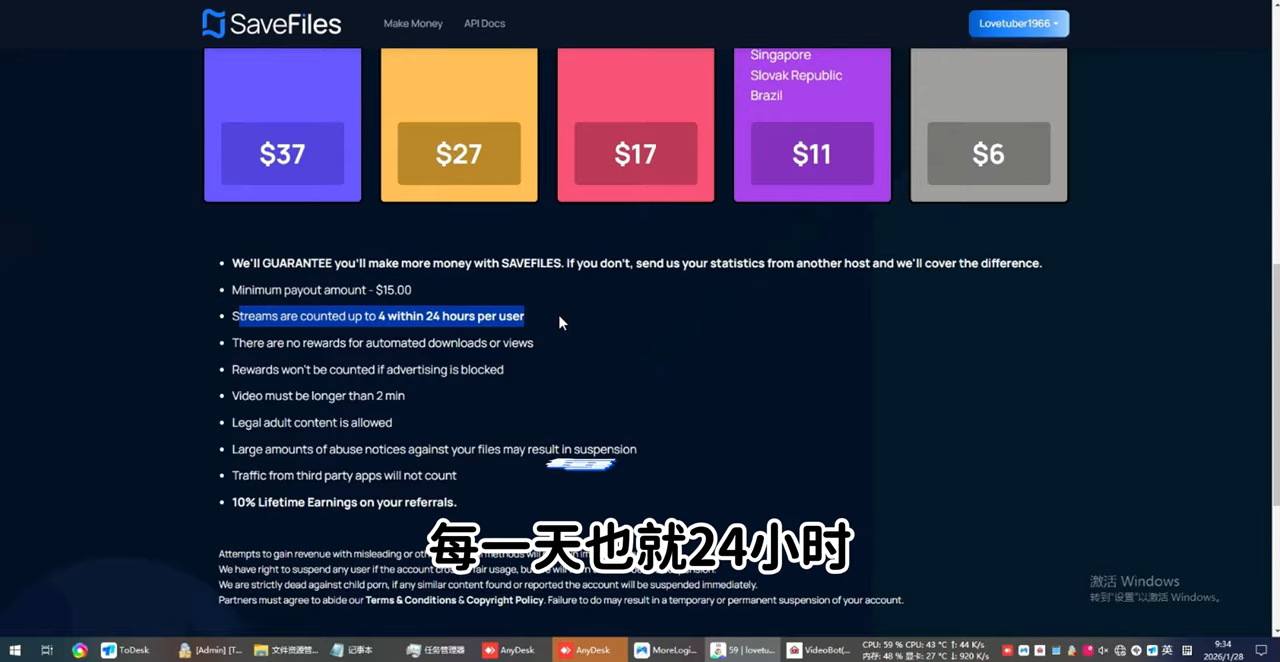The height and width of the screenshot is (662, 1280).
Task: Open the IME keyboard grid icon in the tray
Action: 1187,650
